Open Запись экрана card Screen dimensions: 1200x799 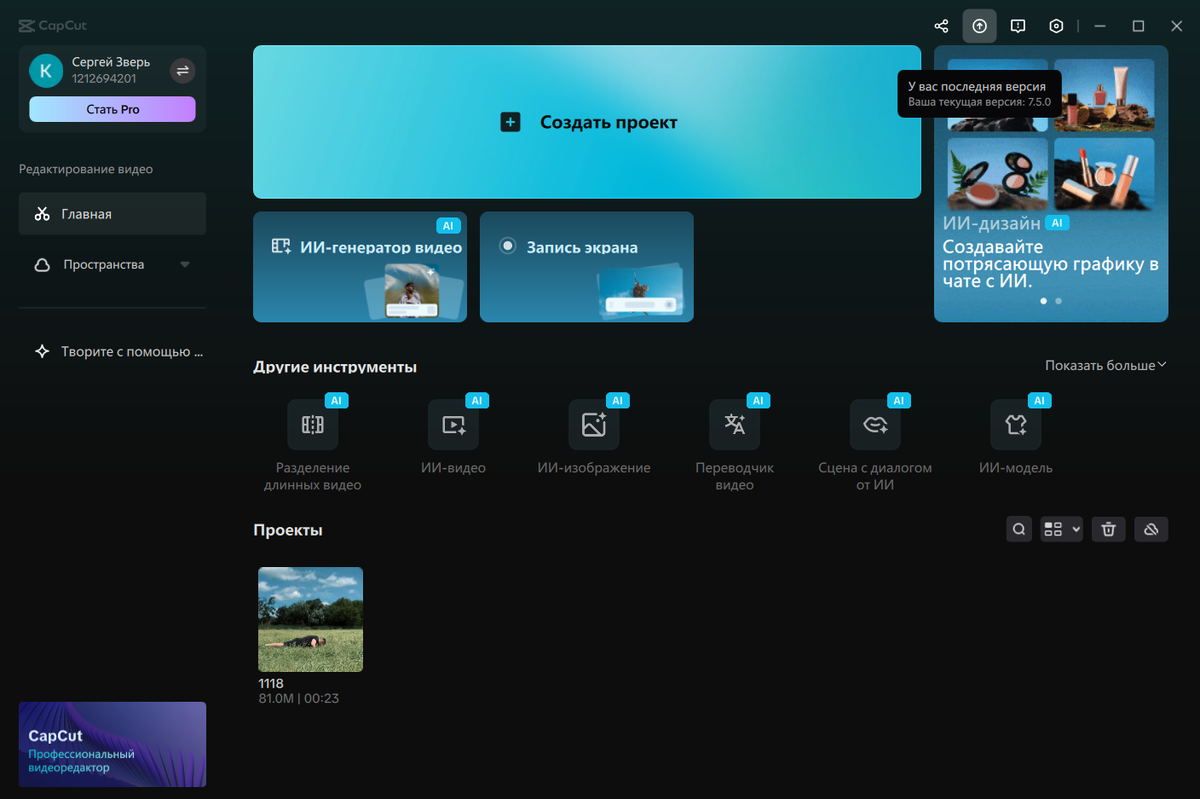tap(587, 267)
